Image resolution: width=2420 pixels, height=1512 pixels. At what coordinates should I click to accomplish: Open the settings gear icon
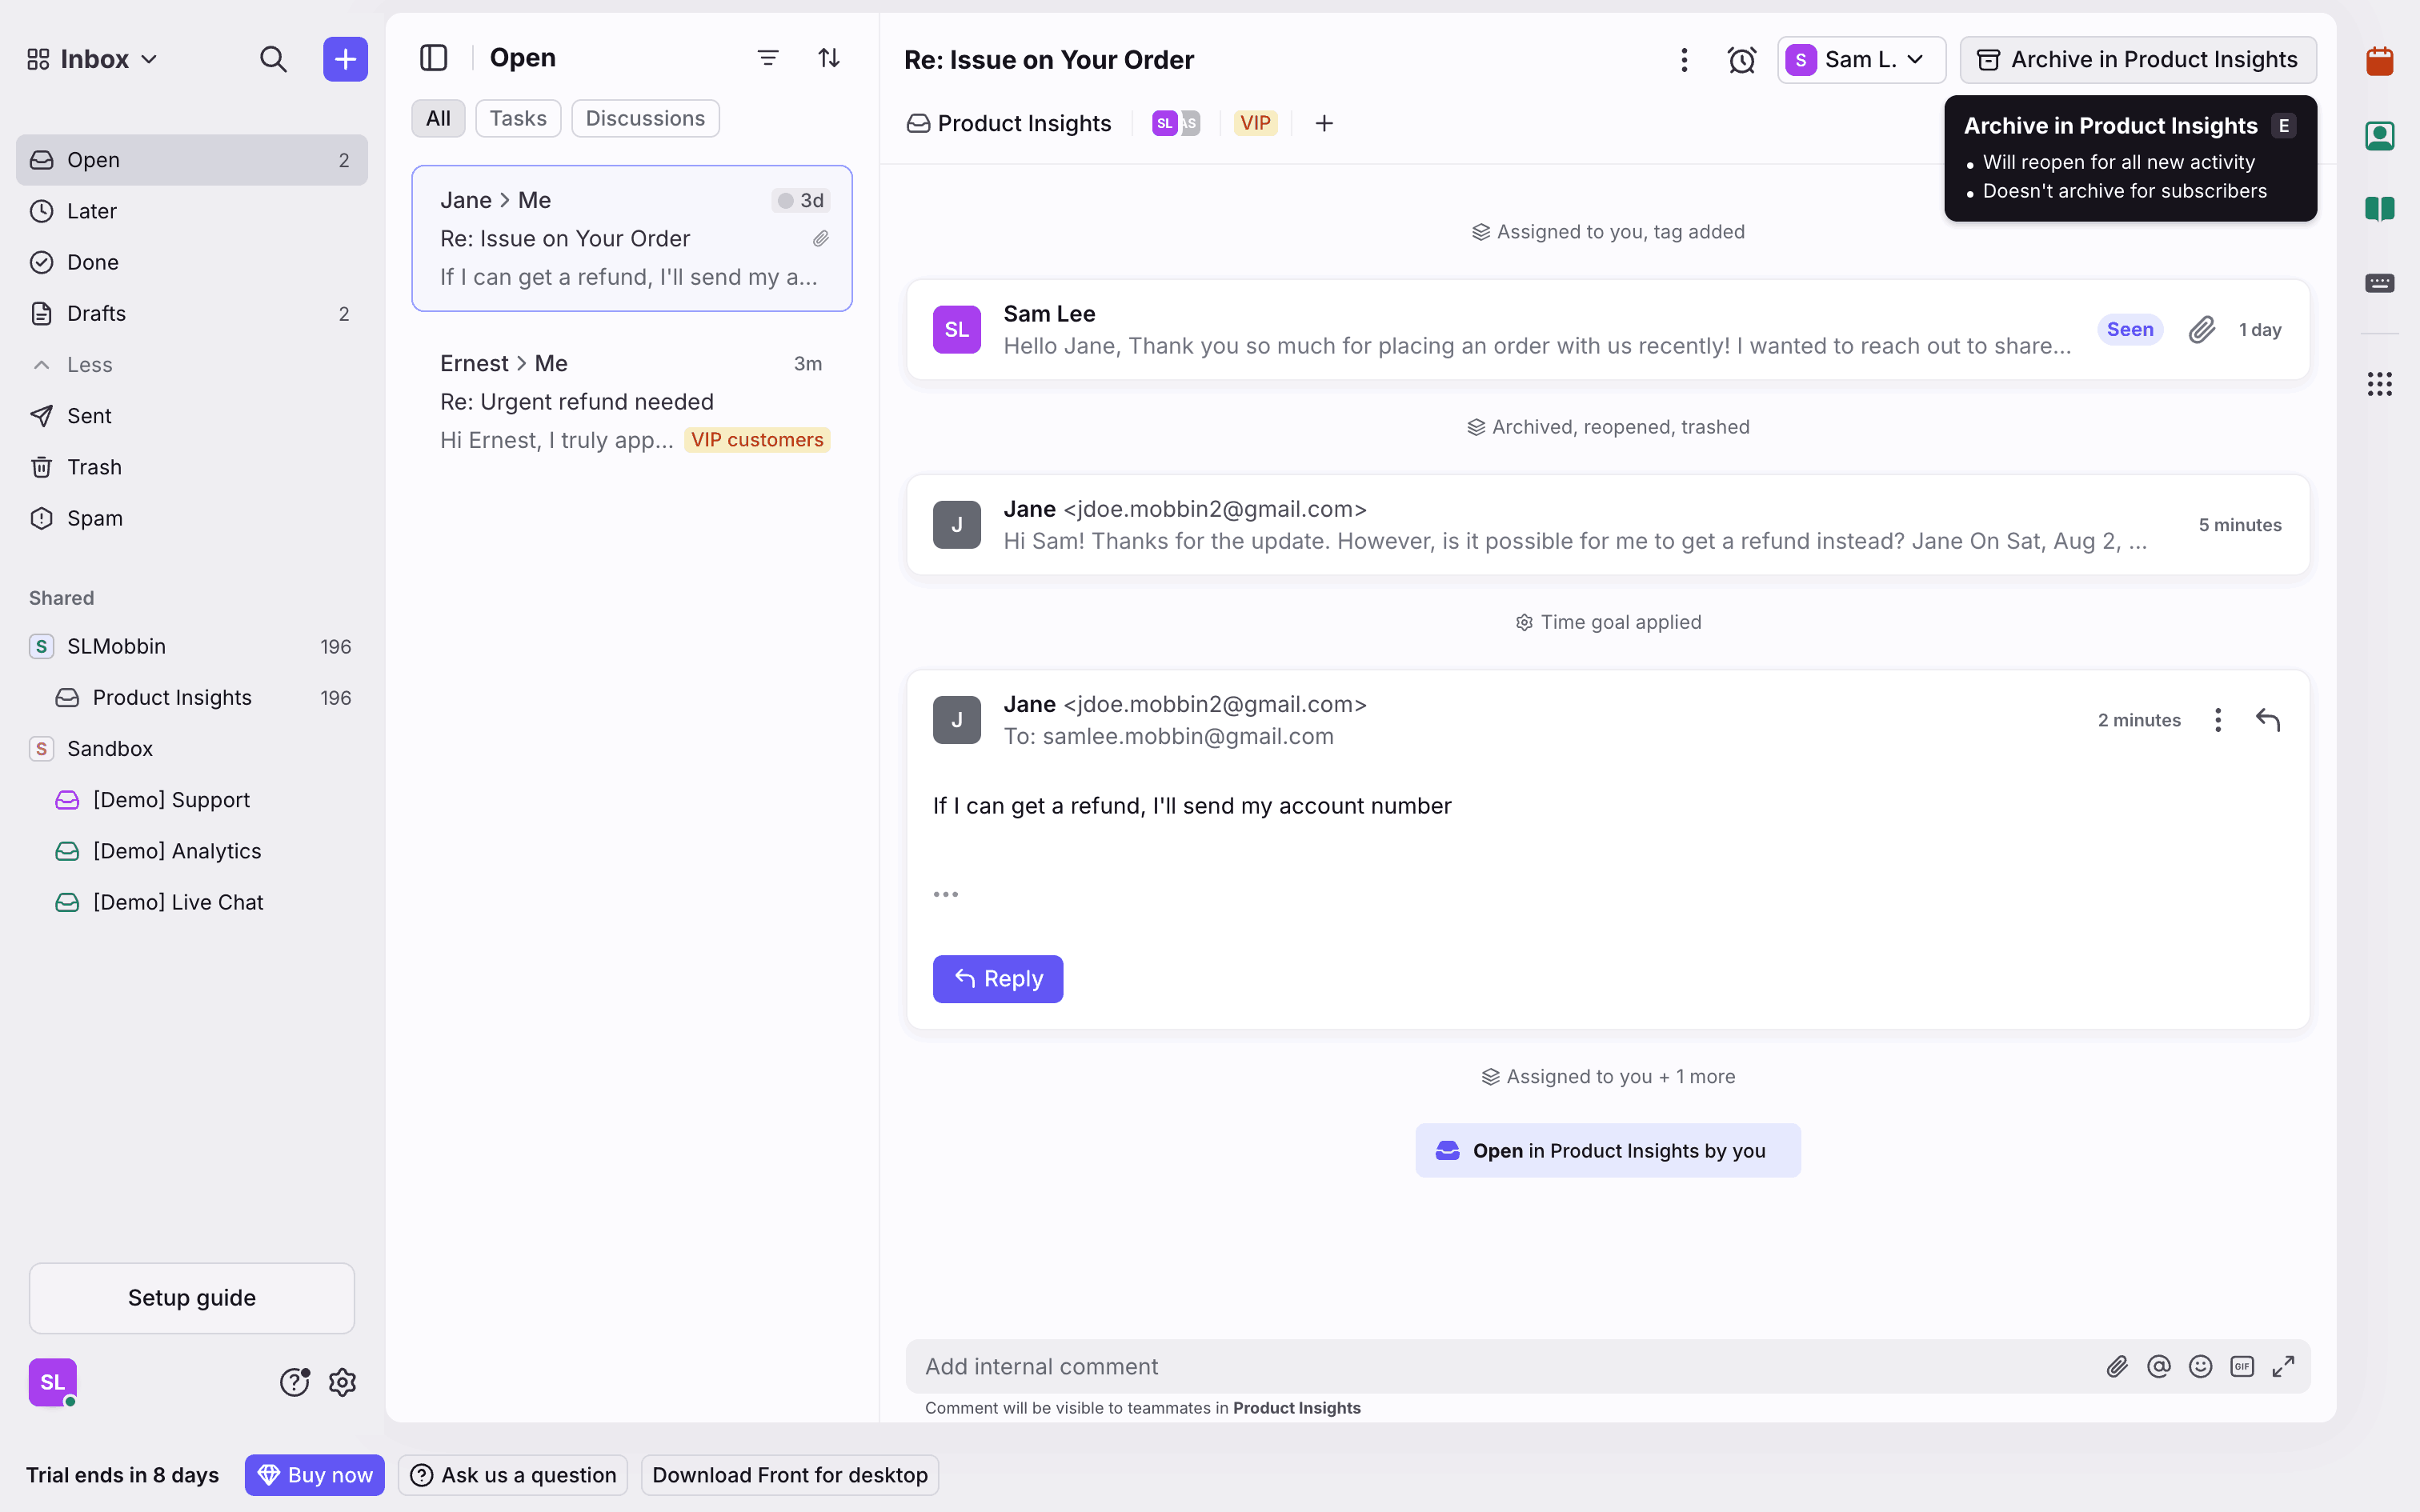(x=343, y=1382)
